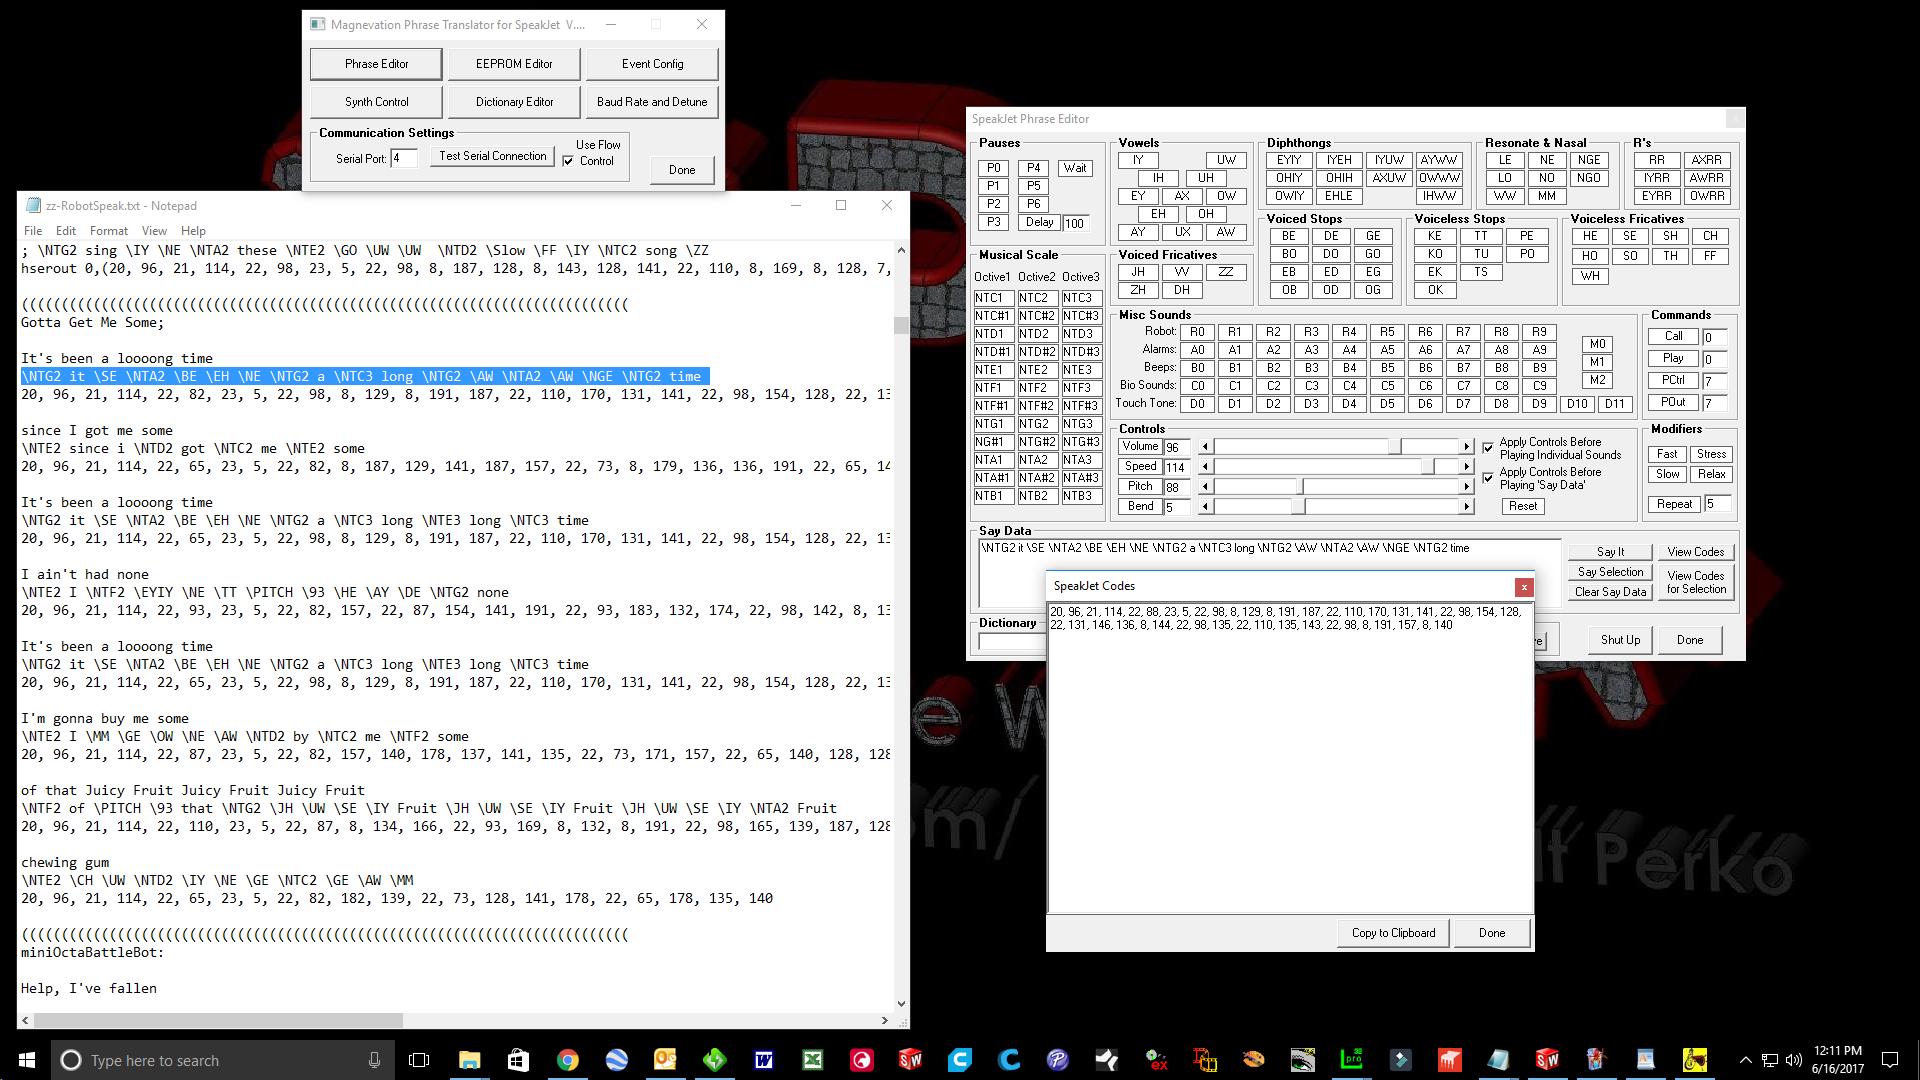Open File Explorer from the taskbar
1920x1080 pixels.
(x=469, y=1060)
